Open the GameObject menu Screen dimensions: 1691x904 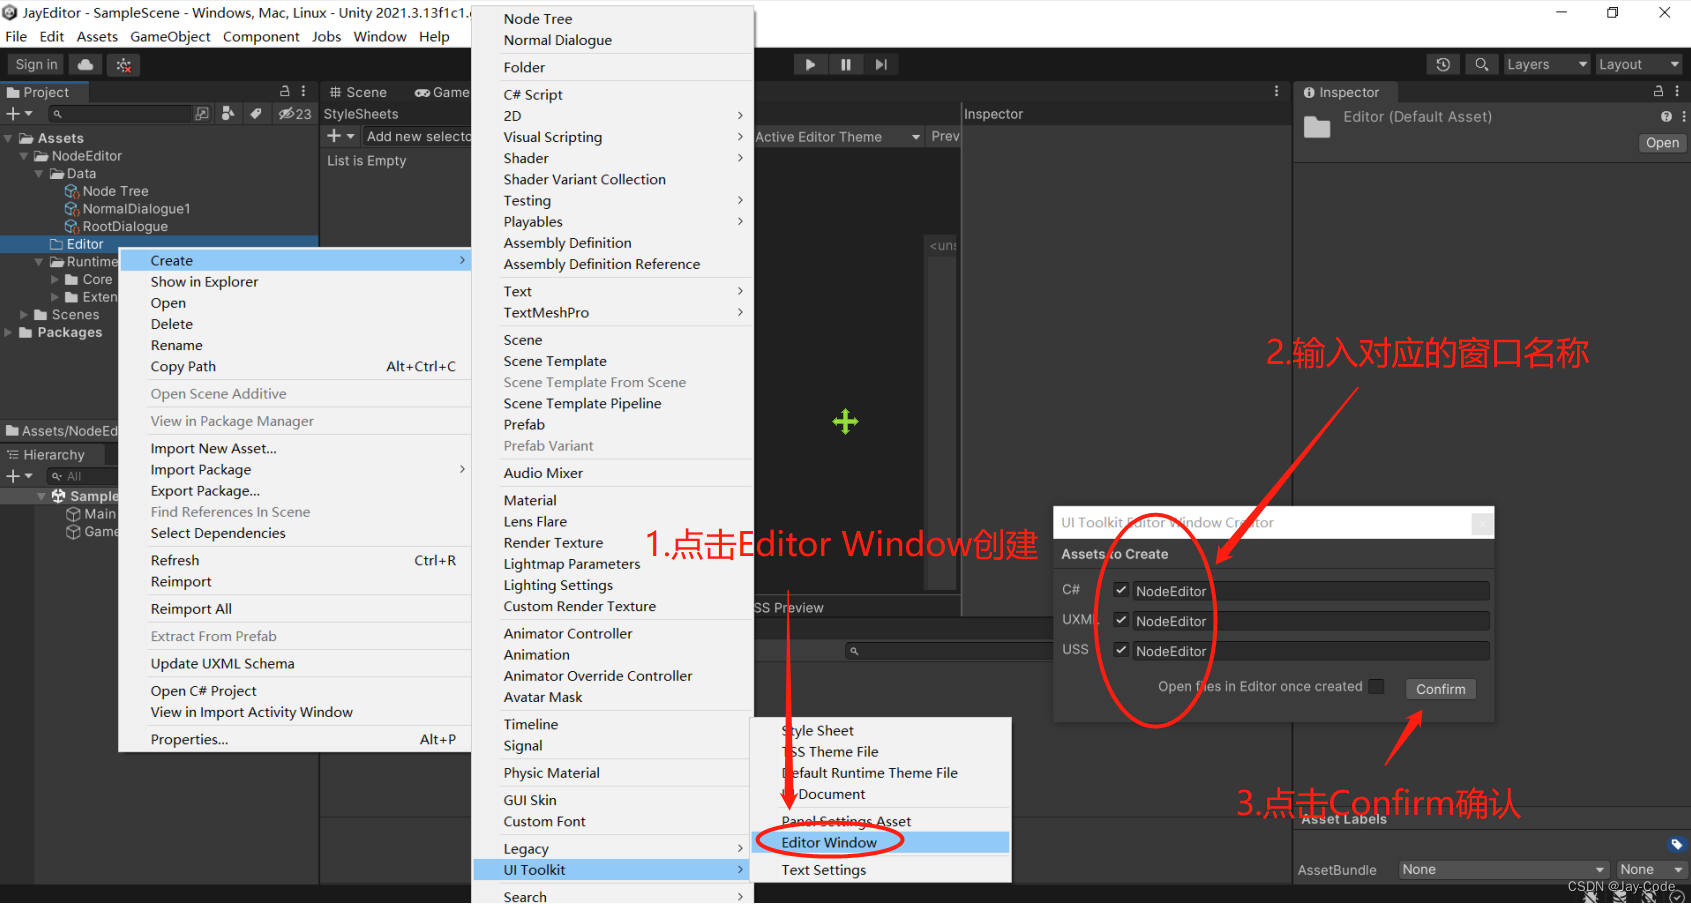click(170, 37)
